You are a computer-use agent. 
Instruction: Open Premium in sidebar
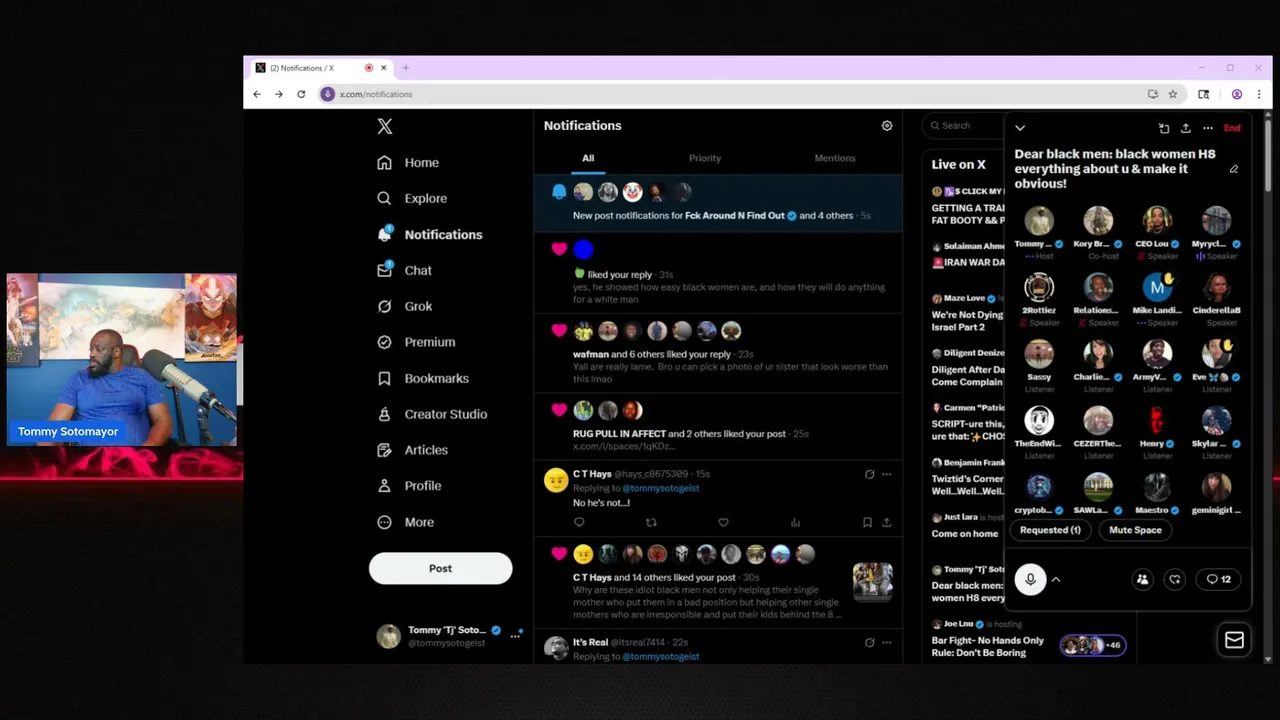coord(416,342)
